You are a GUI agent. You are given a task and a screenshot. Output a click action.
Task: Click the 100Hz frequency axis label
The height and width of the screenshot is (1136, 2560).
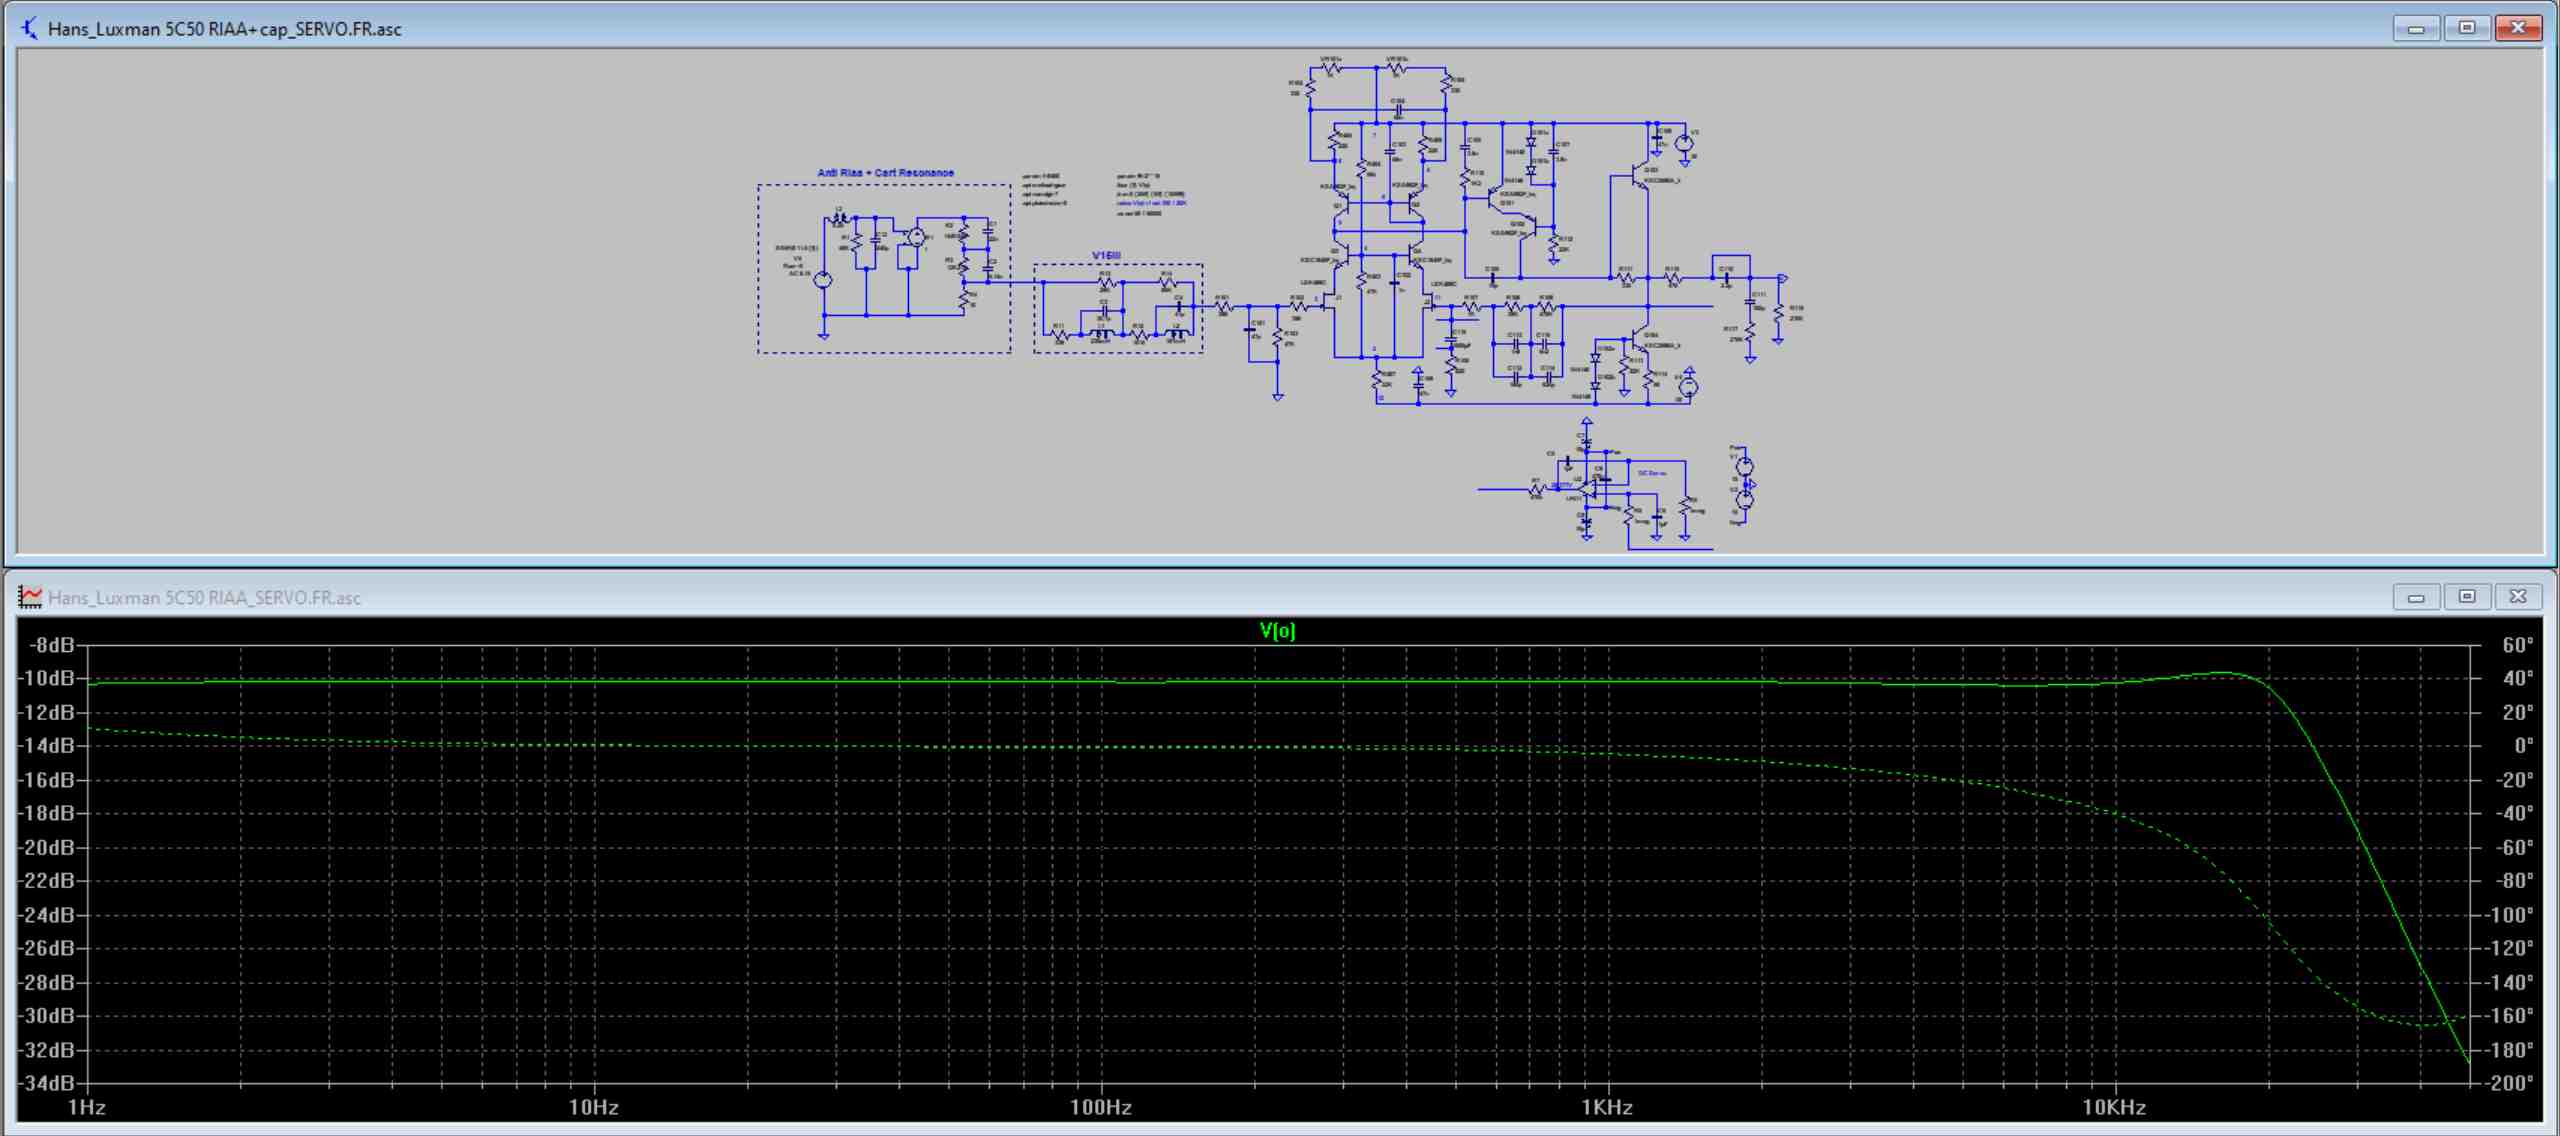tap(1101, 1107)
